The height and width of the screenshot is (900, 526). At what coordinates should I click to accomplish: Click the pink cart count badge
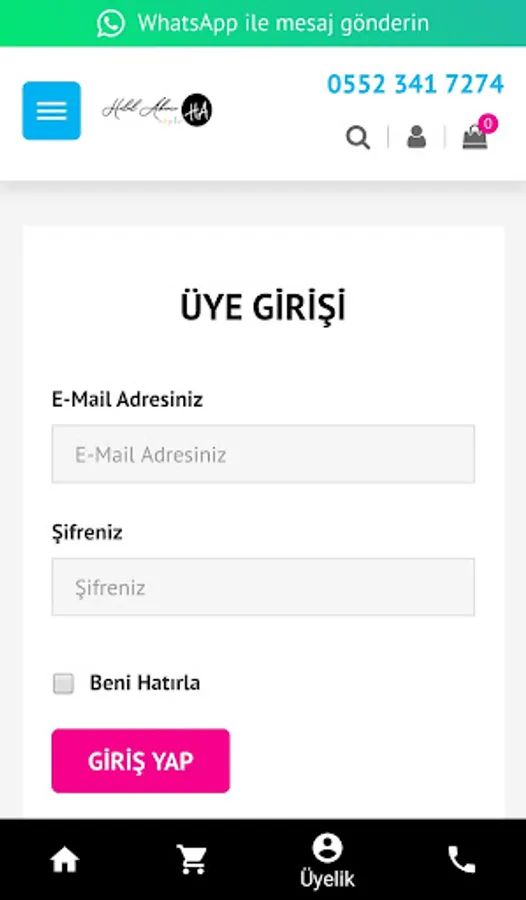click(x=488, y=123)
